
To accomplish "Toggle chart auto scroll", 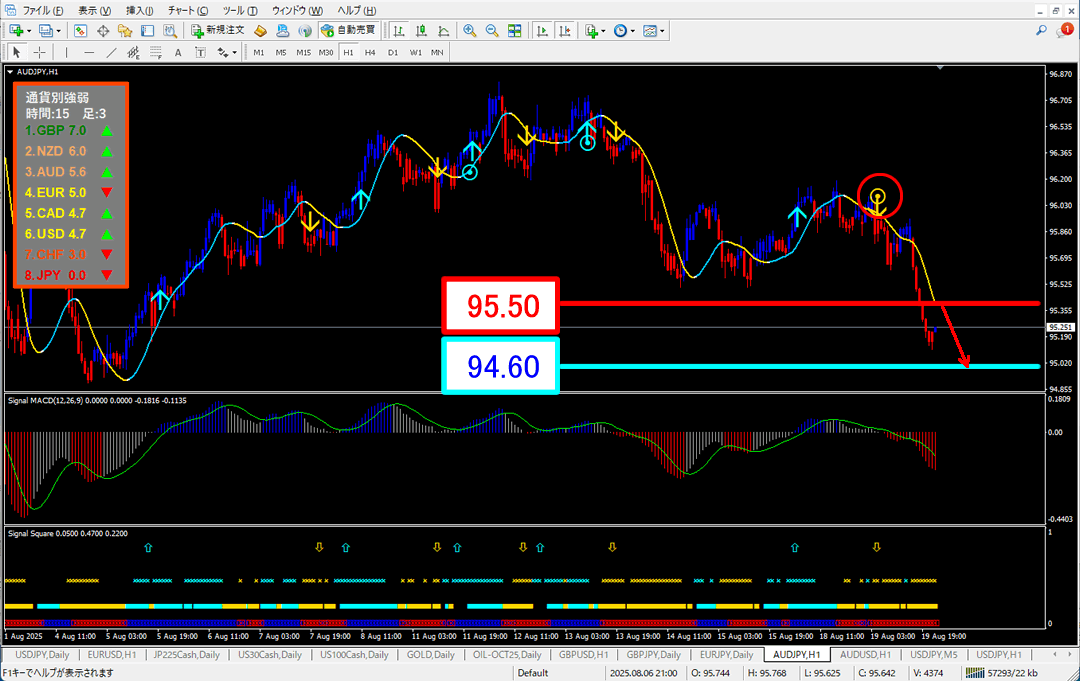I will (542, 31).
